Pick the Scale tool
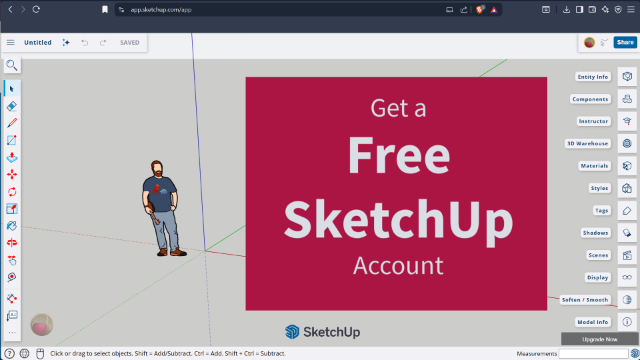The image size is (640, 360). click(x=12, y=209)
